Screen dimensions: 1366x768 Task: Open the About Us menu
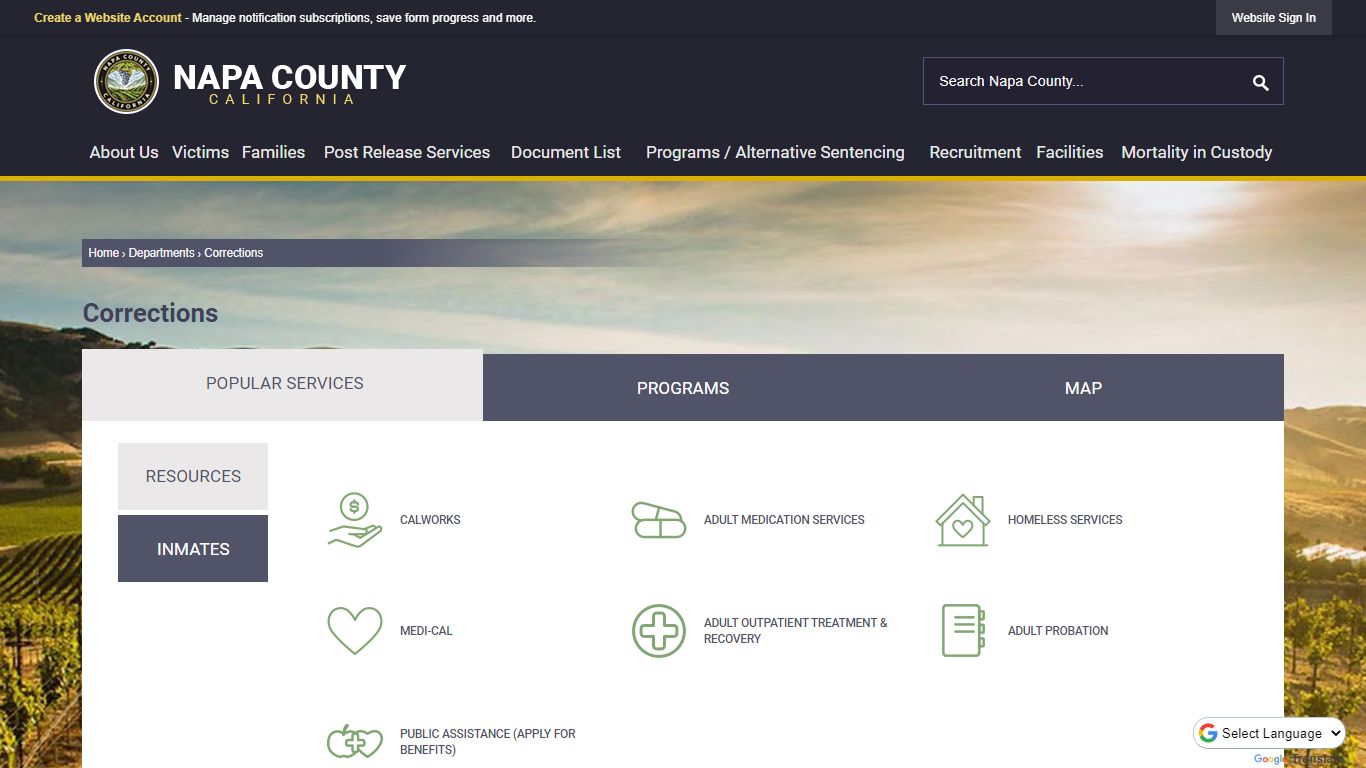pos(124,152)
